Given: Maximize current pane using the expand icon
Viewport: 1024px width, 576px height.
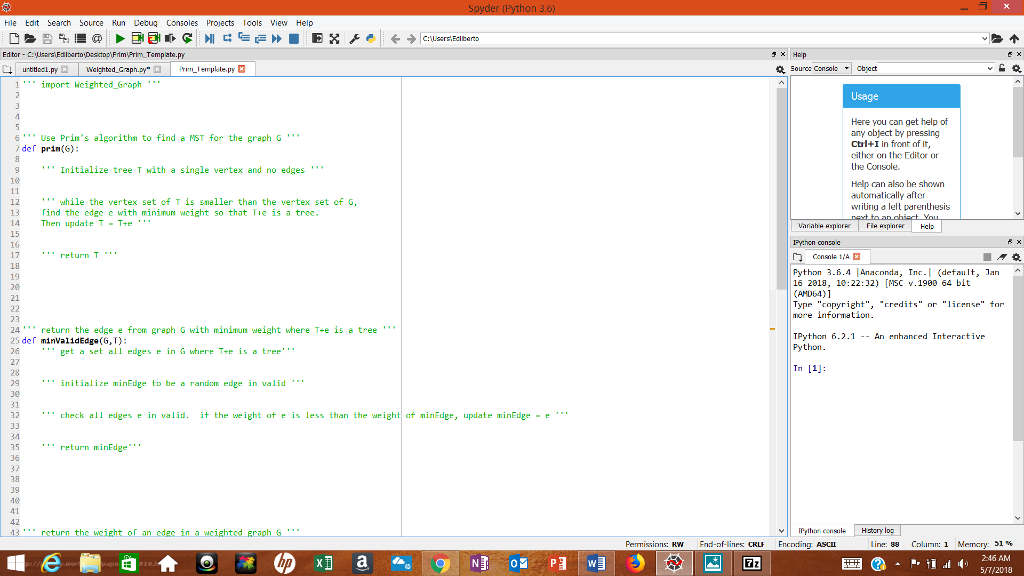Looking at the screenshot, I should (x=335, y=38).
